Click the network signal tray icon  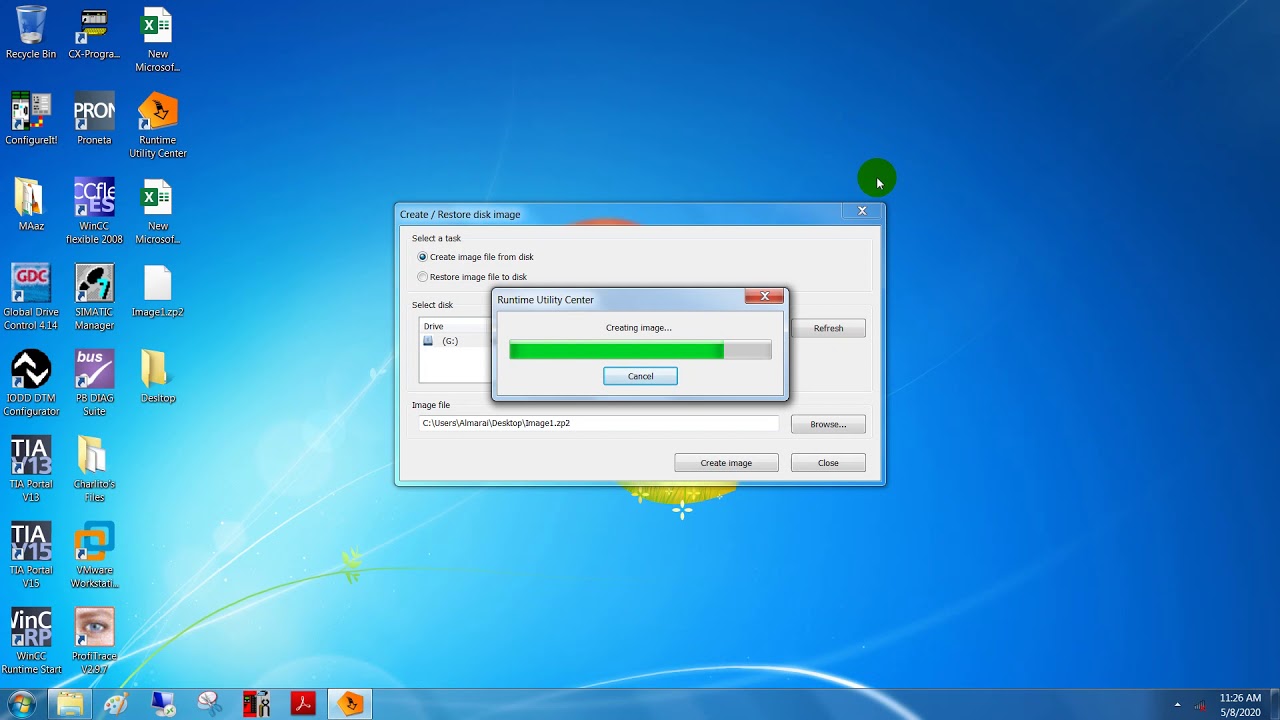1200,705
